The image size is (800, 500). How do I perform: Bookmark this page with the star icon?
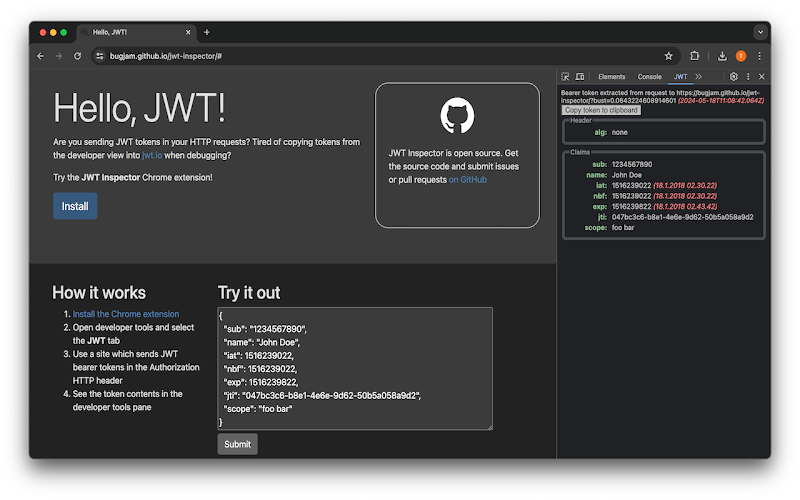click(668, 56)
